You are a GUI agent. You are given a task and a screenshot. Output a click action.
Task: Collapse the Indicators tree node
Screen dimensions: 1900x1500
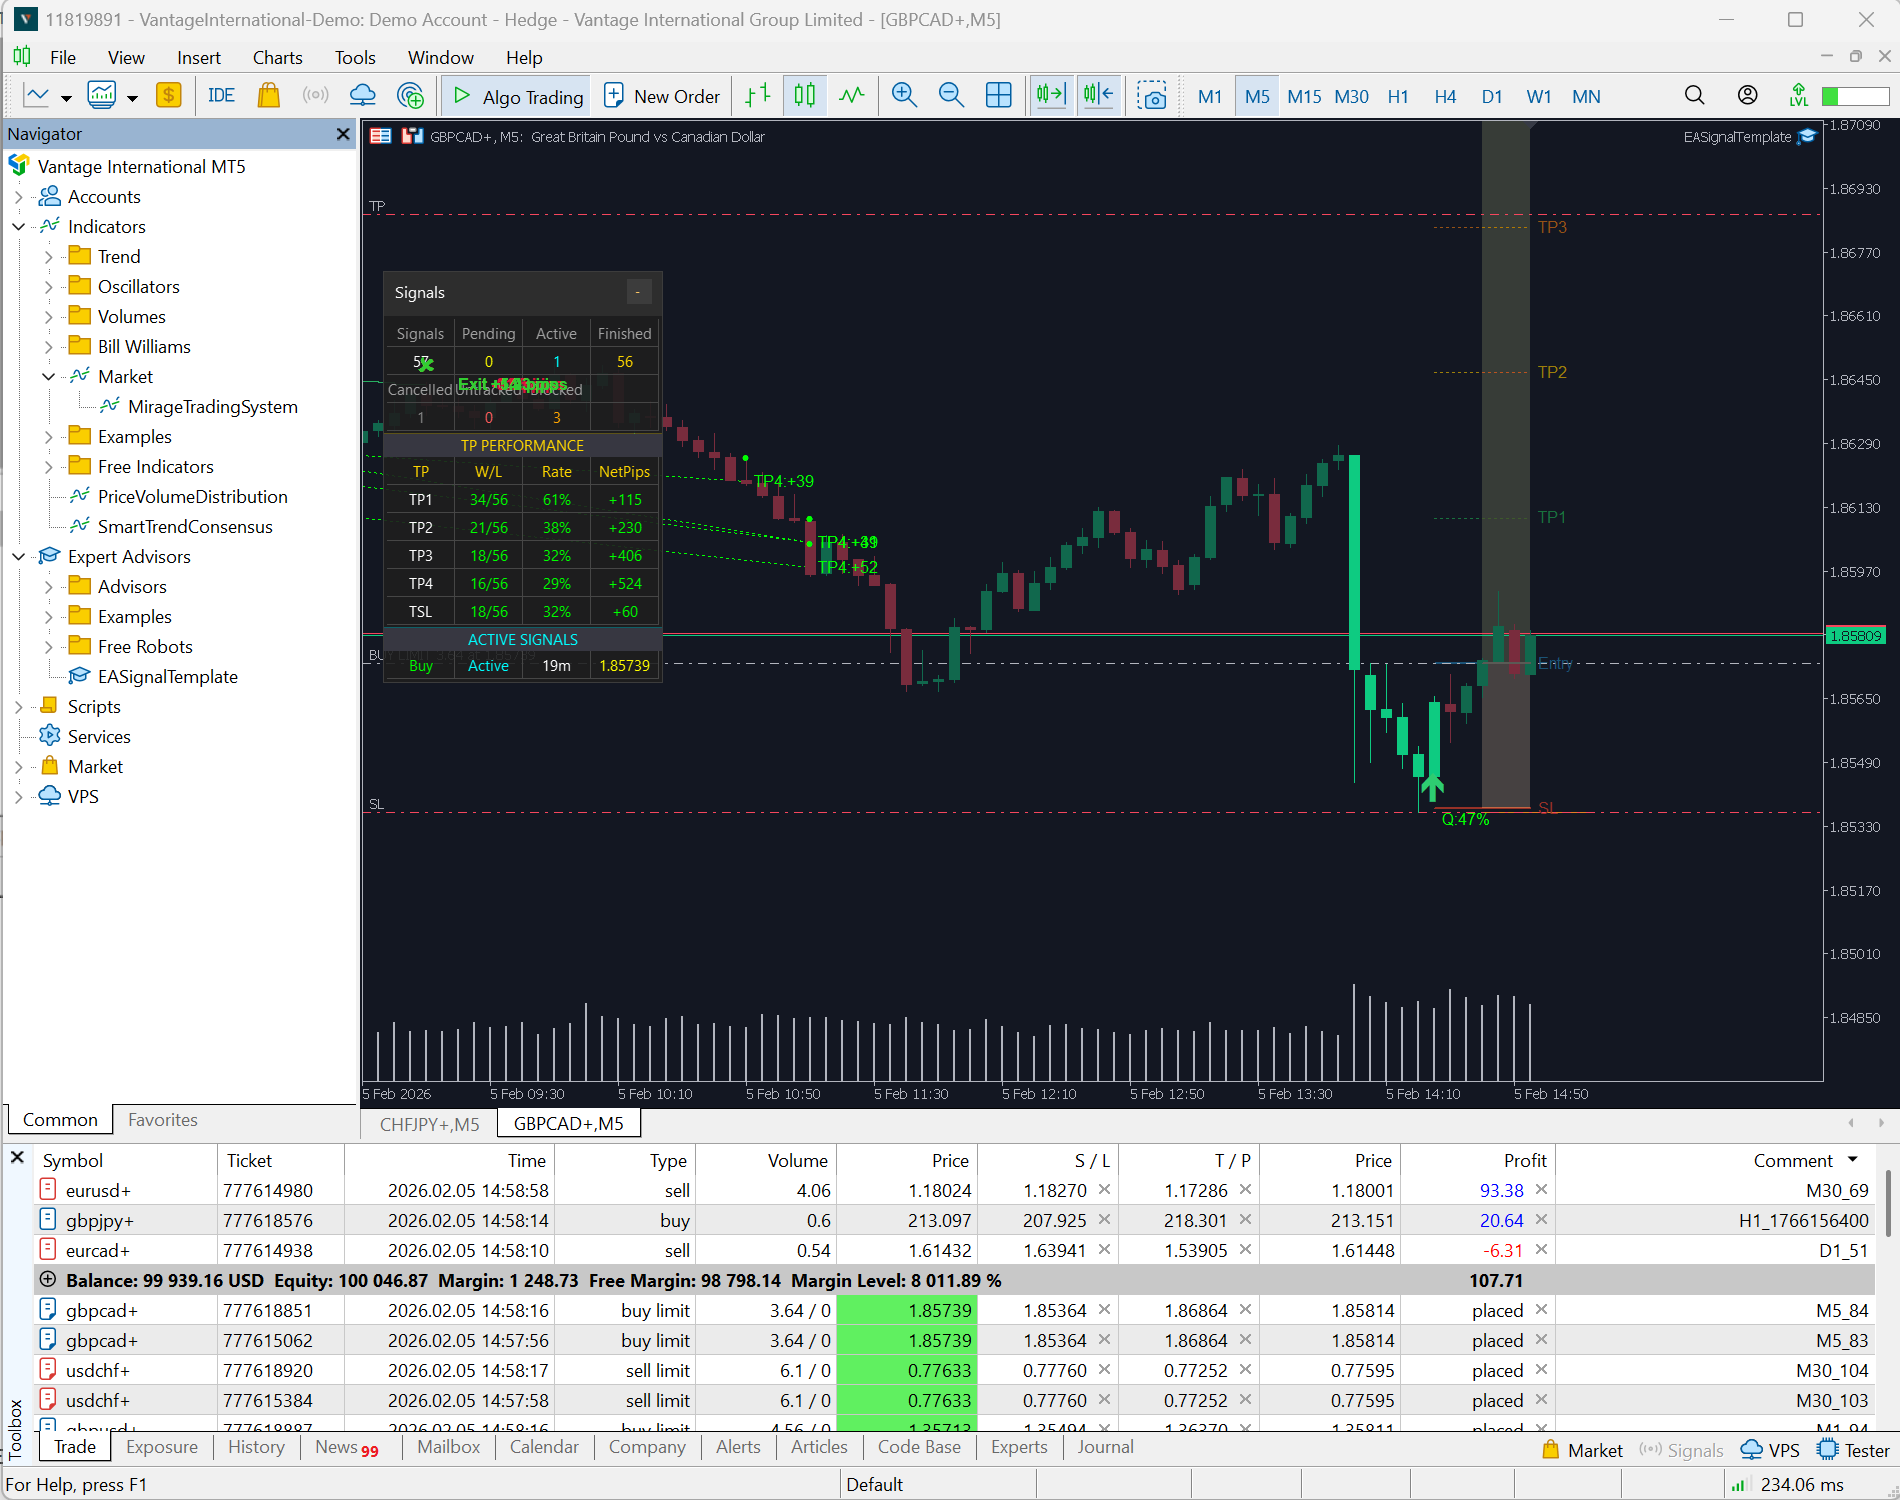pyautogui.click(x=19, y=227)
